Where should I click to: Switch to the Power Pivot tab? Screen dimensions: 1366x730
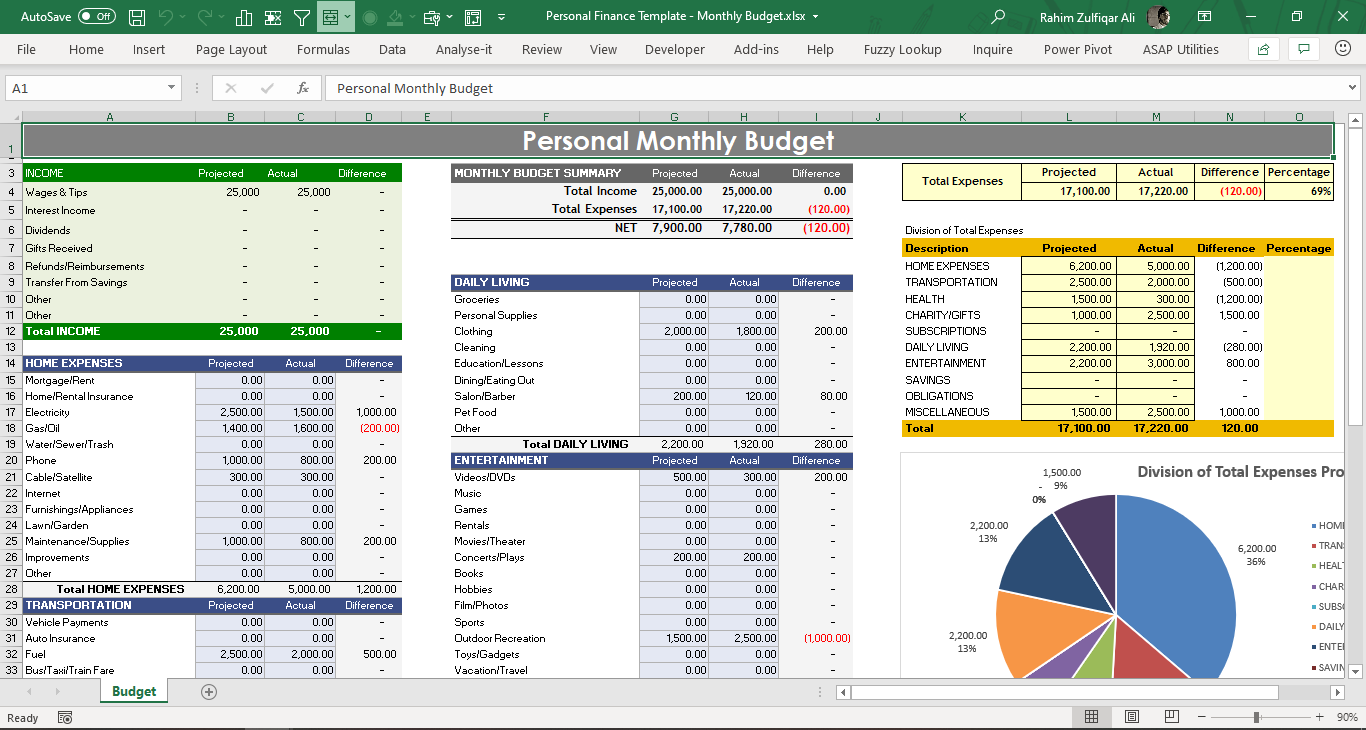[x=1077, y=49]
